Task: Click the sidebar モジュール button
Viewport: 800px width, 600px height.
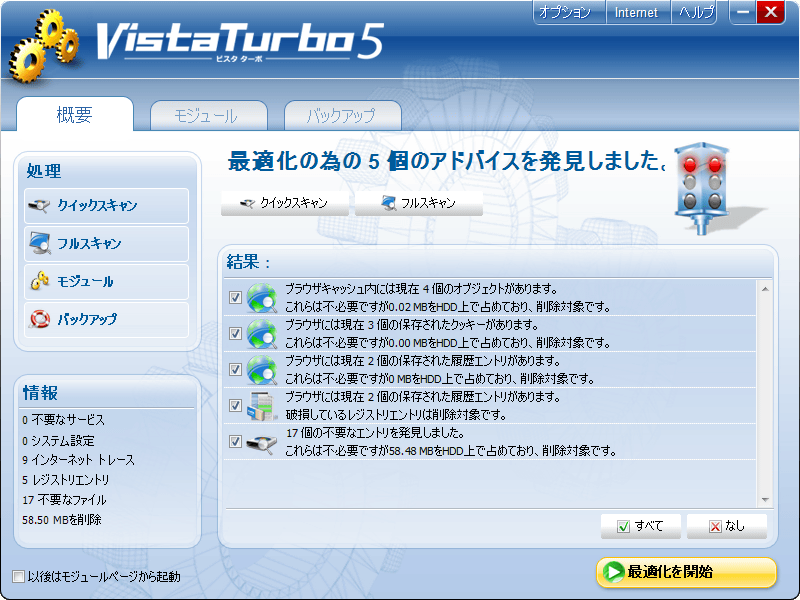Action: pyautogui.click(x=107, y=282)
